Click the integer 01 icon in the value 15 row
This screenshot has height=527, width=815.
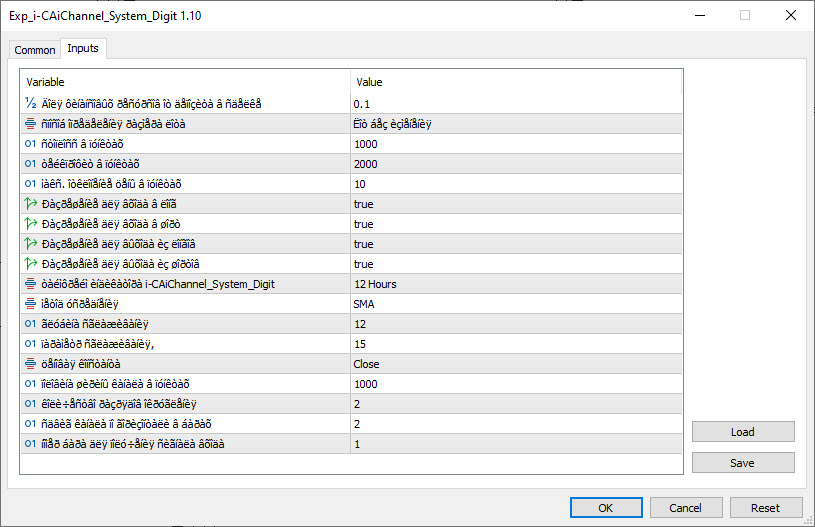point(31,344)
